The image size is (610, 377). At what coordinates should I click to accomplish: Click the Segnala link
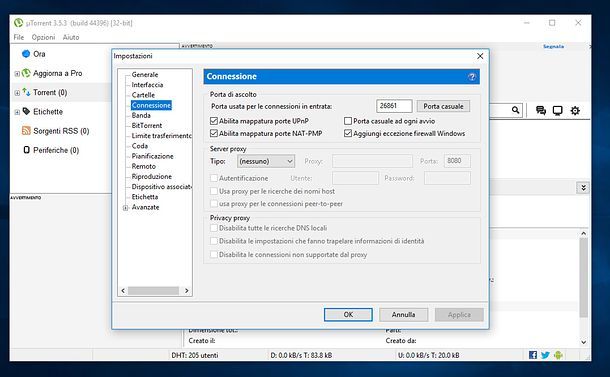click(553, 46)
